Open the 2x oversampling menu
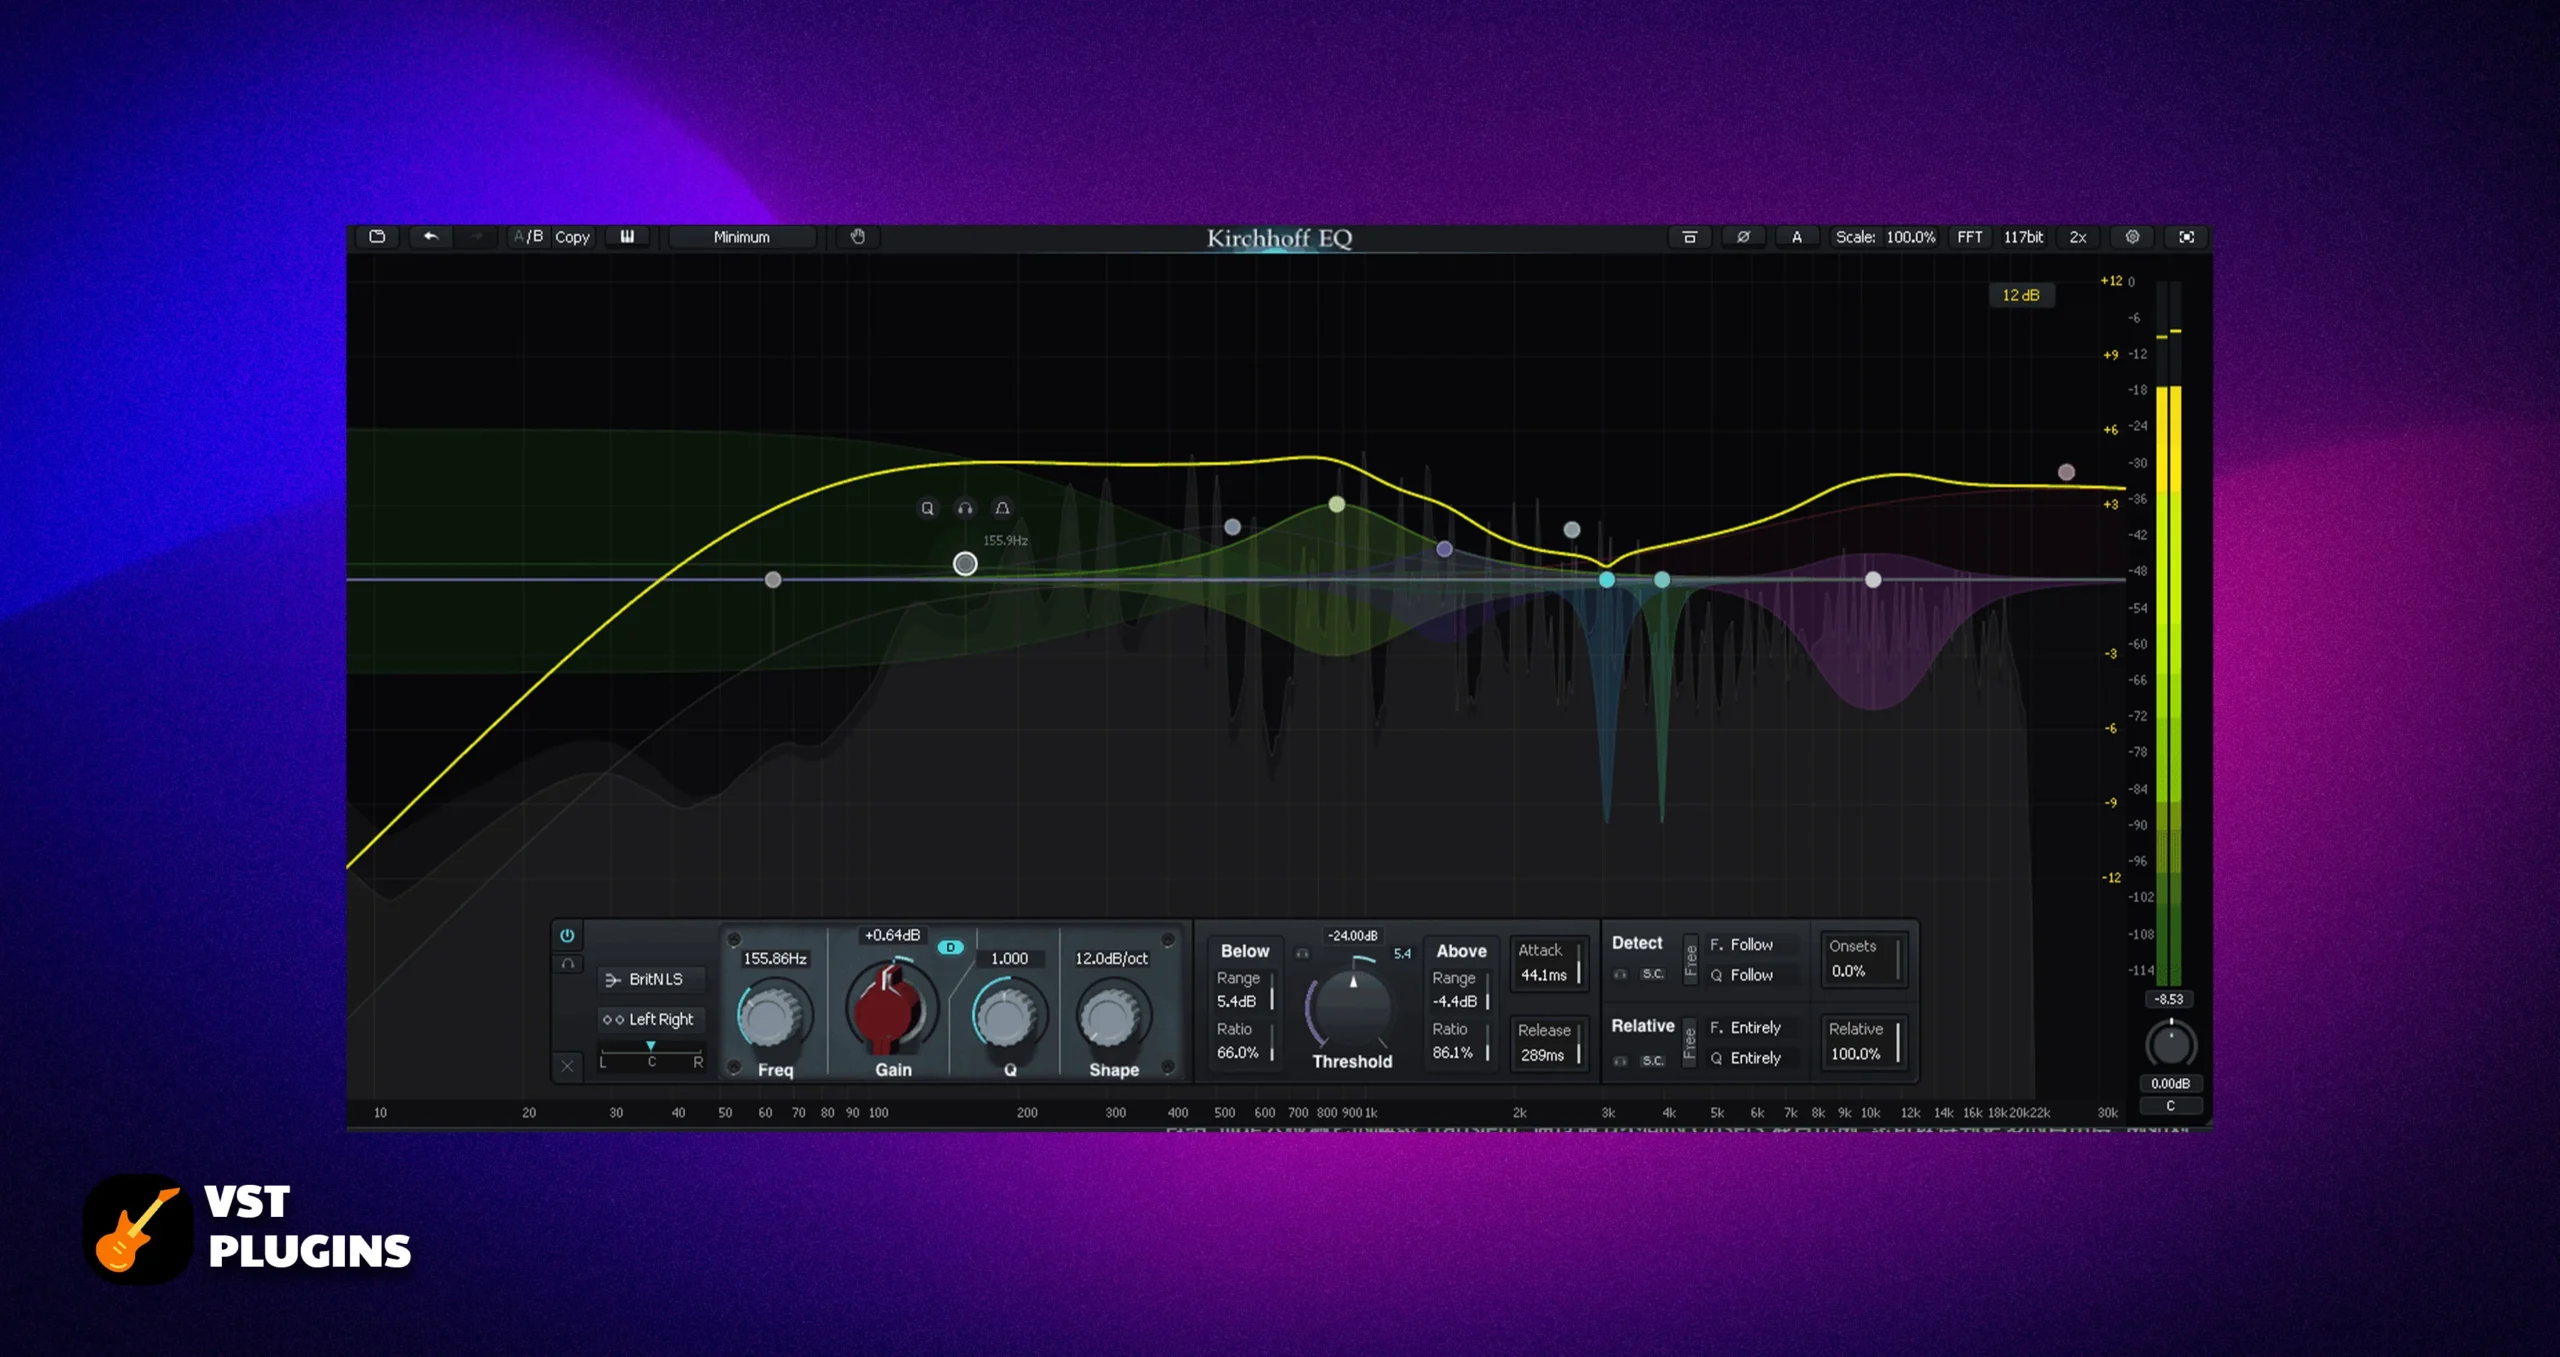This screenshot has width=2560, height=1357. 2078,237
